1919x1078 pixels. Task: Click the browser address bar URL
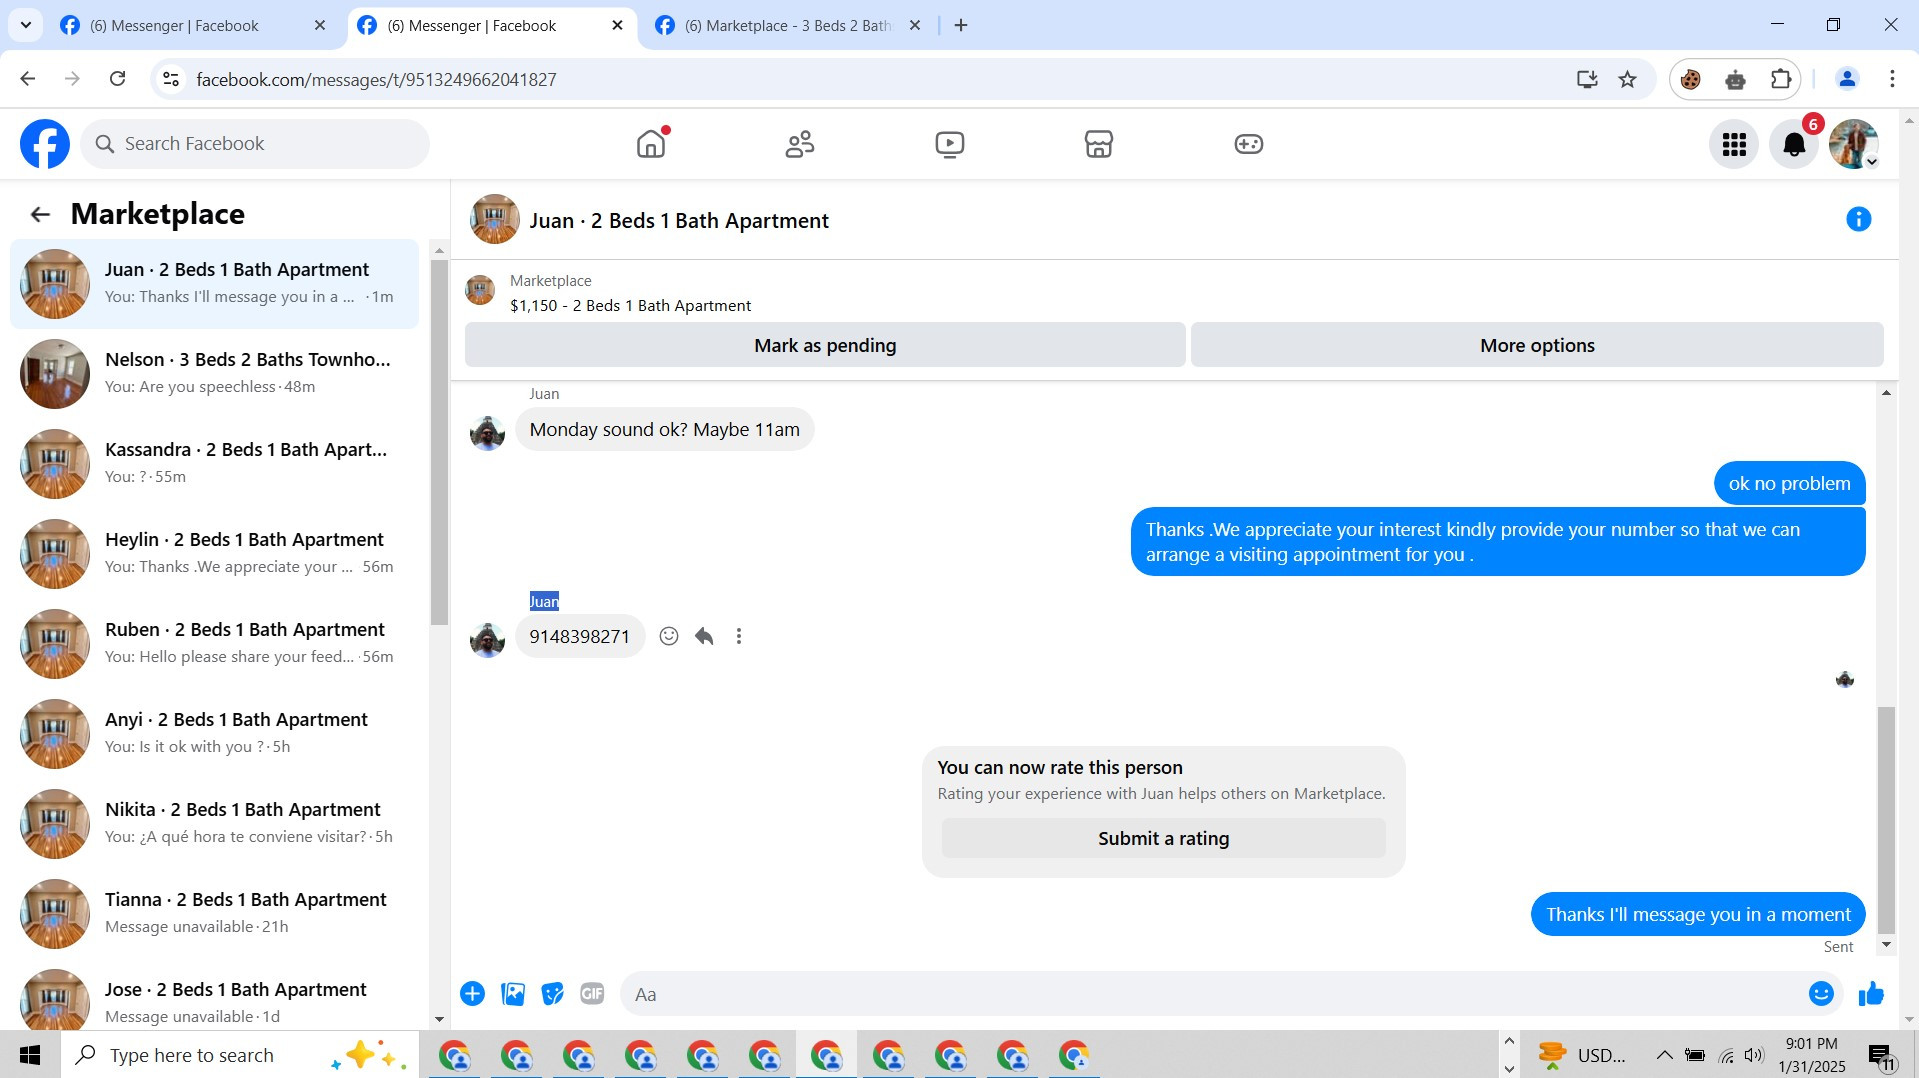(376, 79)
